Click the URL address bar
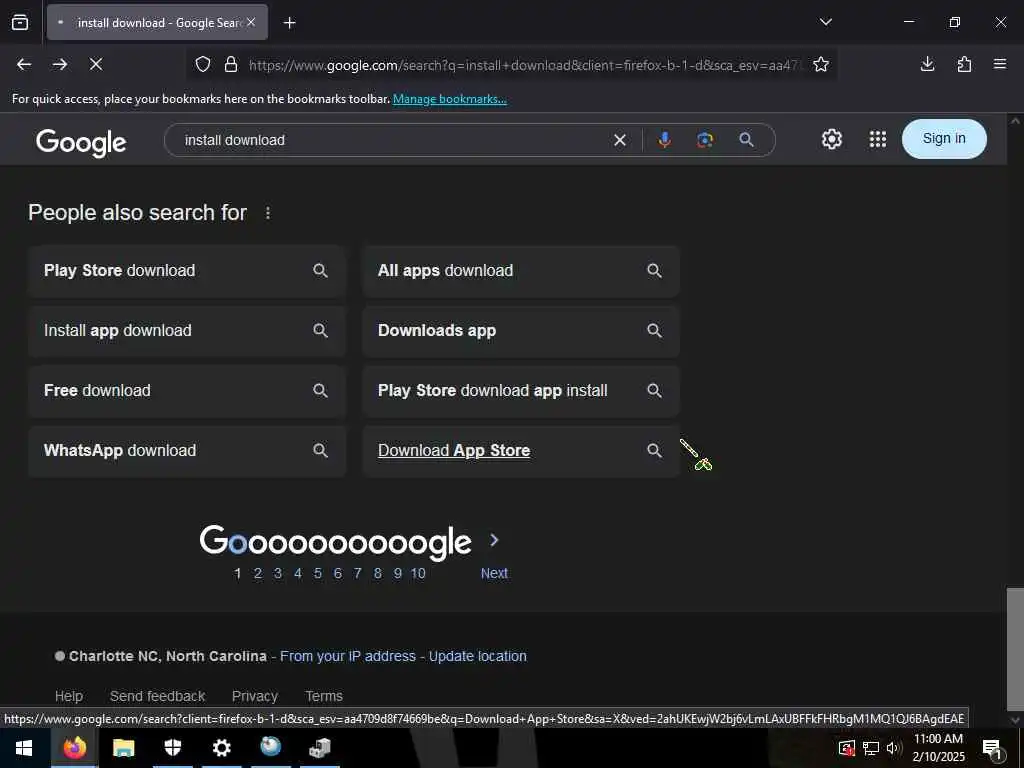Screen dimensions: 1024x768 point(522,65)
